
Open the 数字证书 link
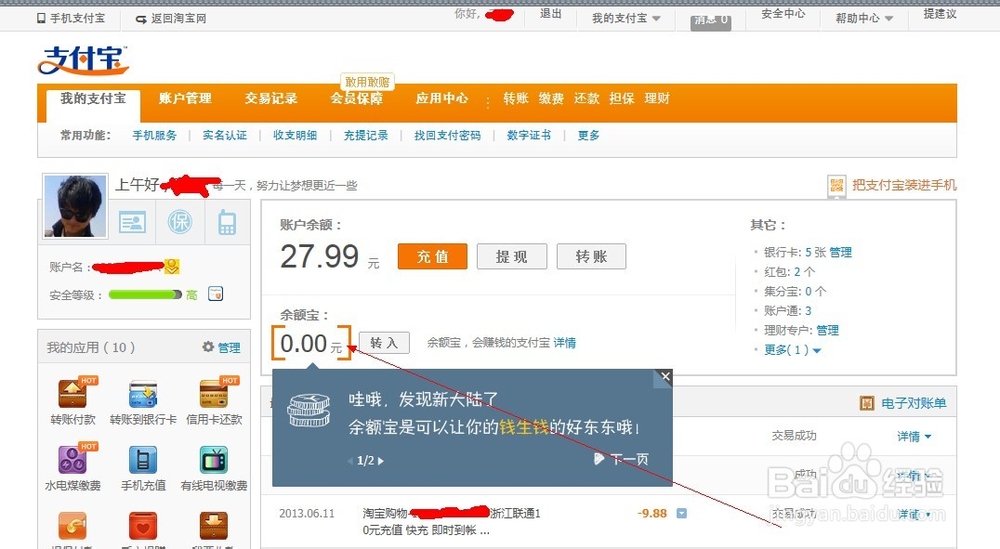pos(529,135)
